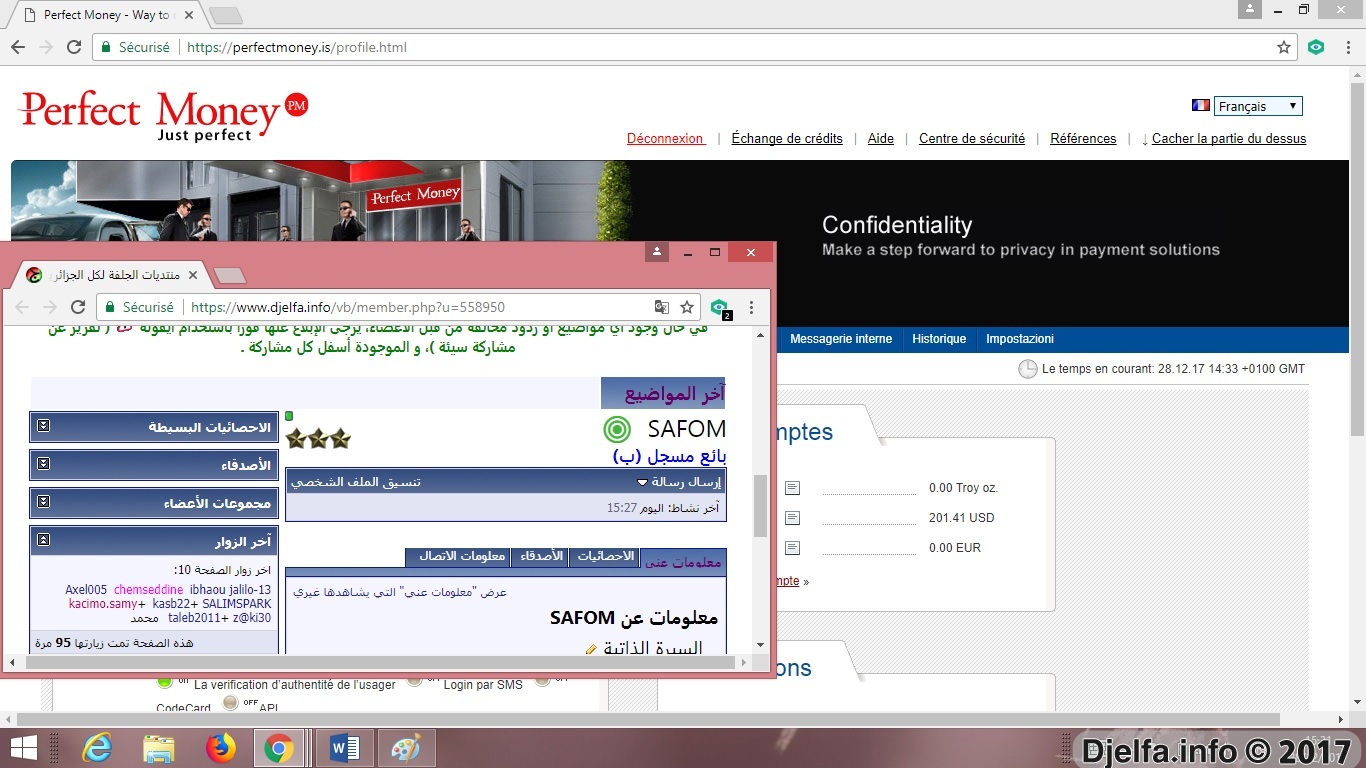Click the Déconnexion link

click(666, 139)
